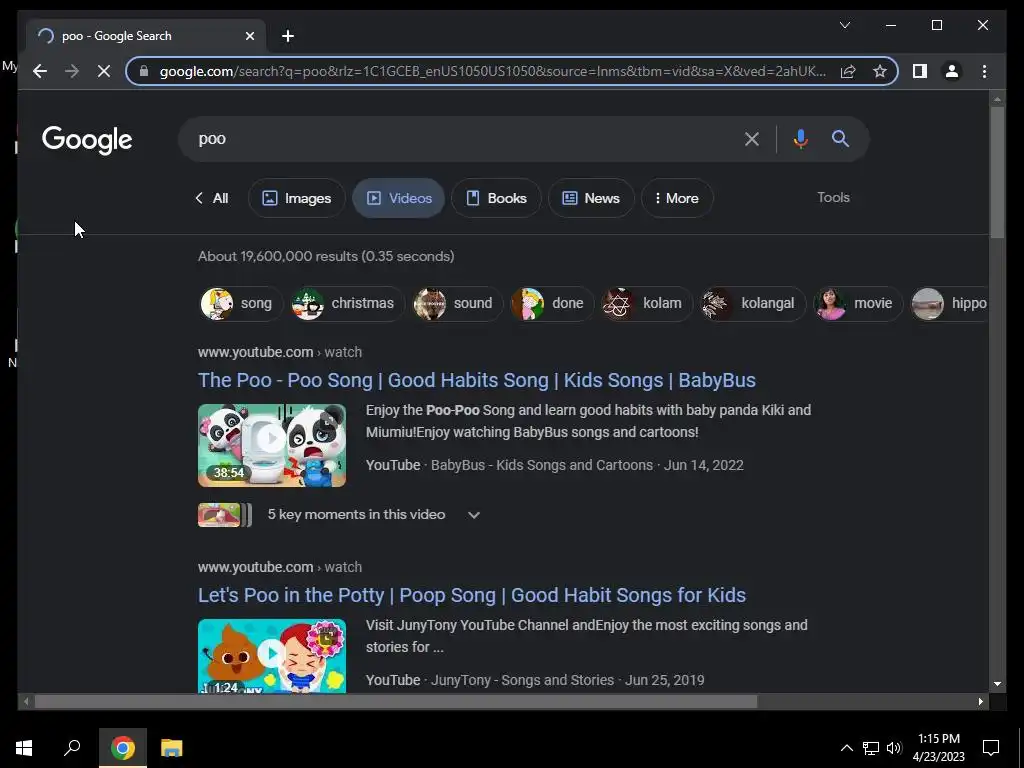Click the horizontal scrollbar left arrow
1024x768 pixels.
tap(25, 701)
